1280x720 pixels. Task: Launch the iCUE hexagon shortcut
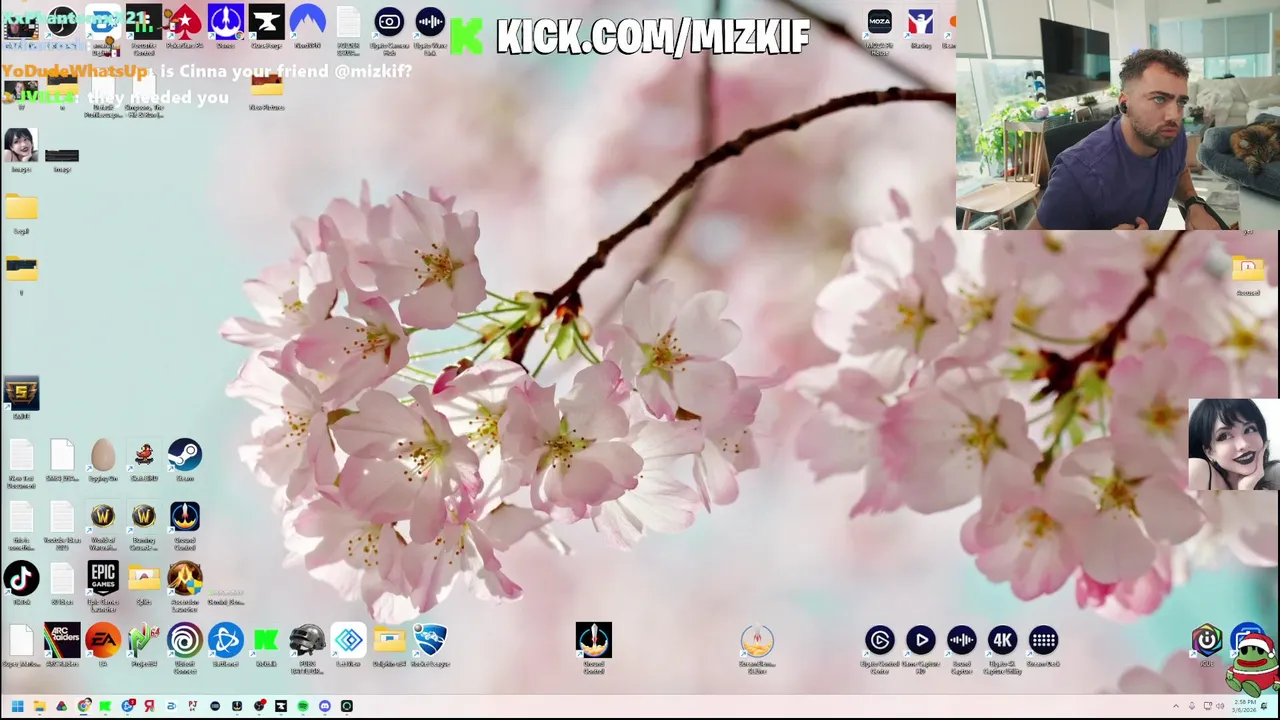[x=1207, y=640]
